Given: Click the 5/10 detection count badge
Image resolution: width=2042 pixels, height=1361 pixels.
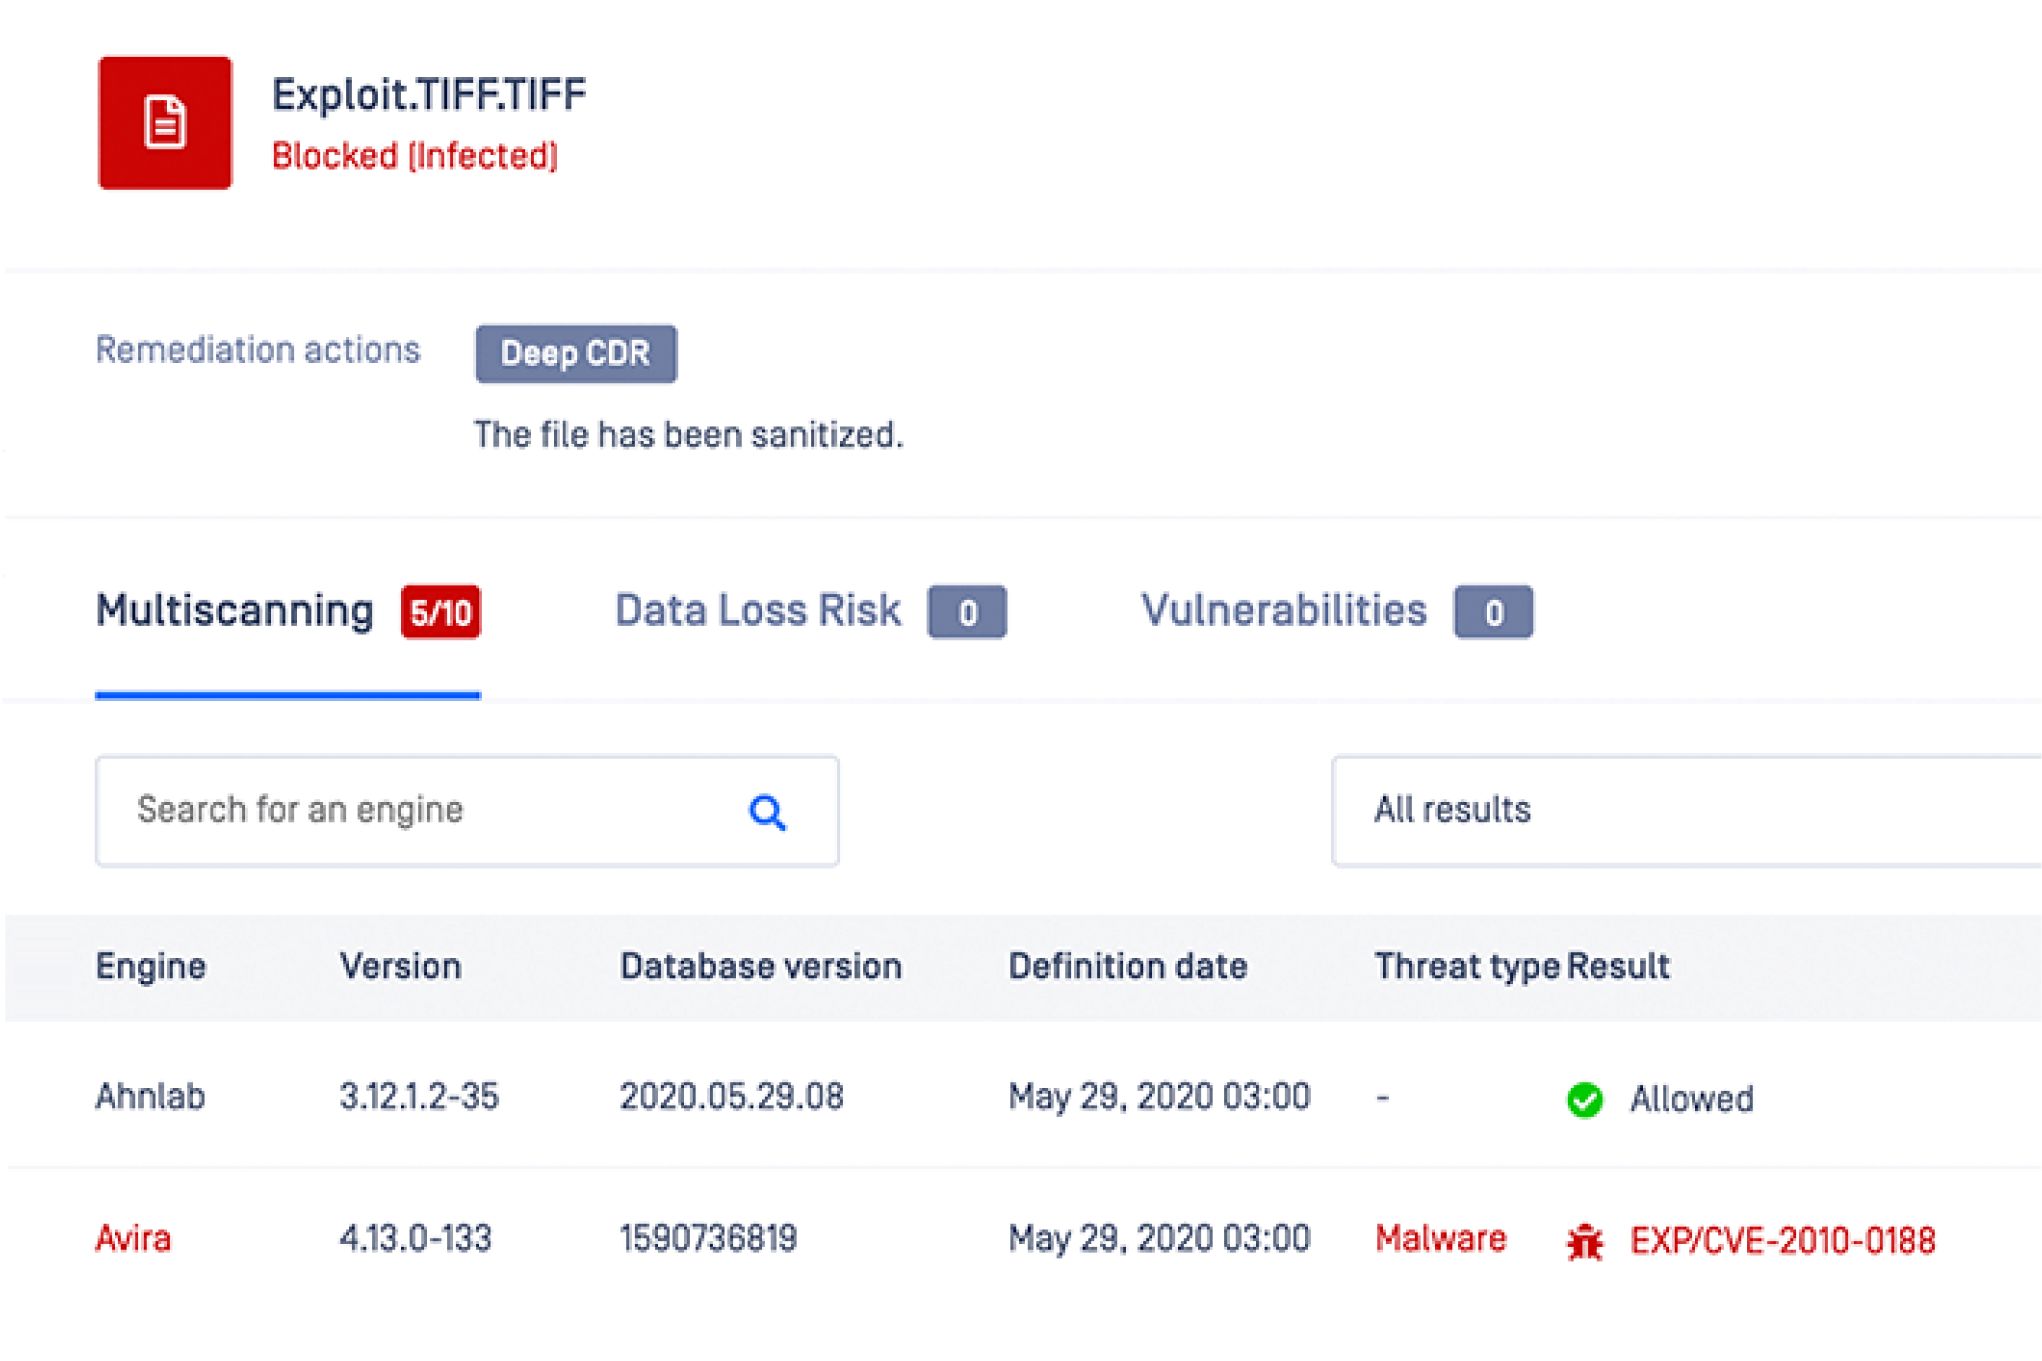Looking at the screenshot, I should pyautogui.click(x=440, y=612).
